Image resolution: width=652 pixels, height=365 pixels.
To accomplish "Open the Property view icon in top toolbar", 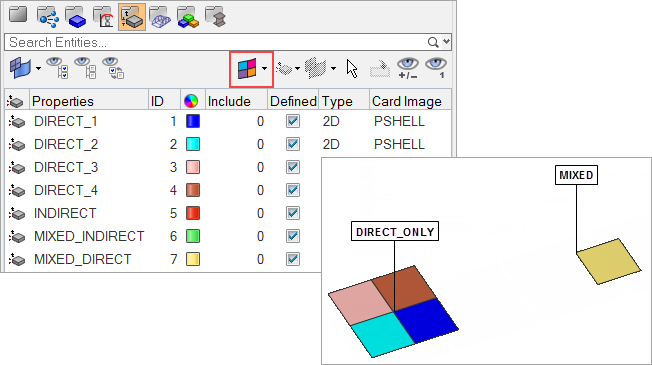I will (132, 17).
